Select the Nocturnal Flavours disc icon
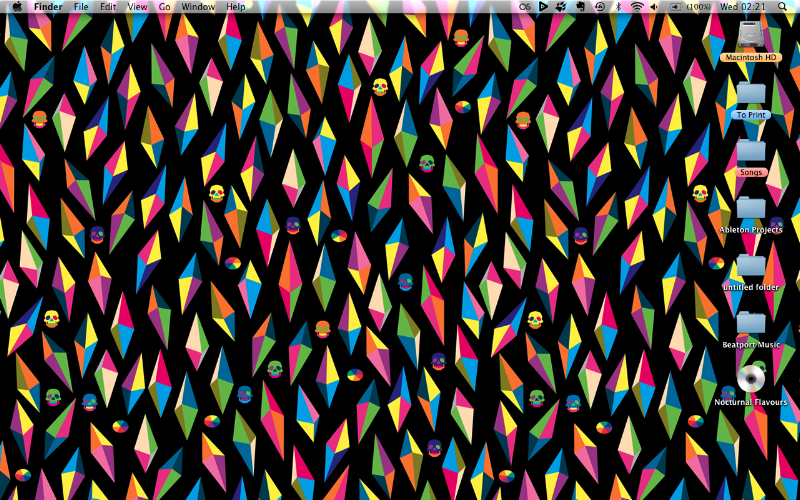Image resolution: width=800 pixels, height=500 pixels. (x=751, y=380)
